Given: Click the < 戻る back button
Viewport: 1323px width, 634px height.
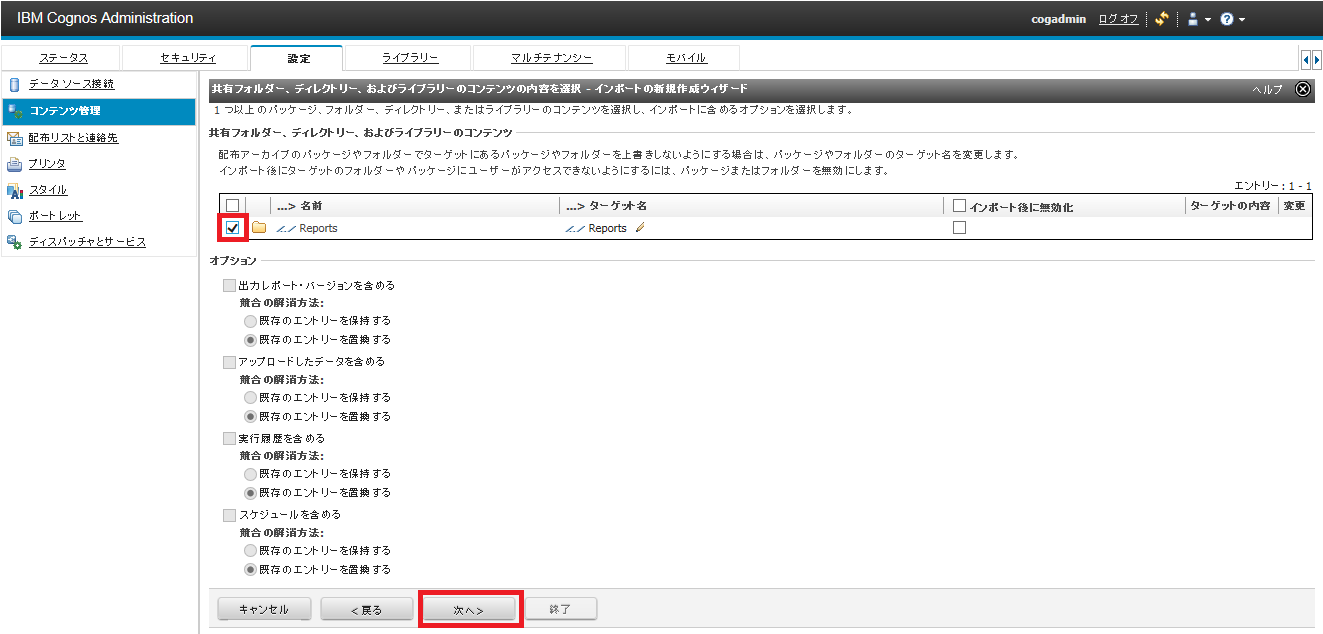Looking at the screenshot, I should tap(366, 609).
